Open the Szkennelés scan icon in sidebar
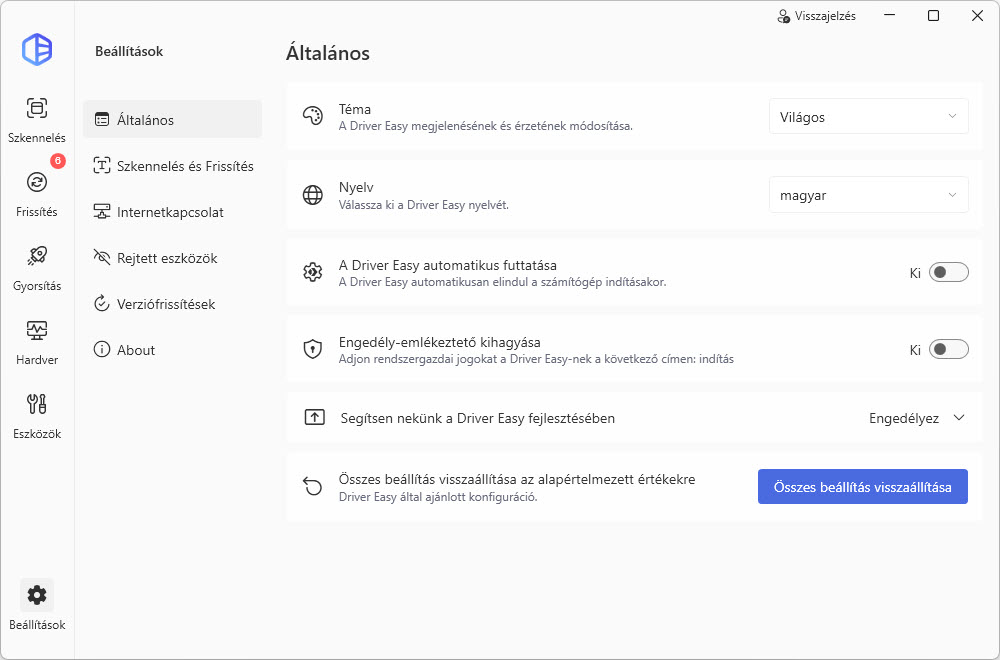 (37, 109)
